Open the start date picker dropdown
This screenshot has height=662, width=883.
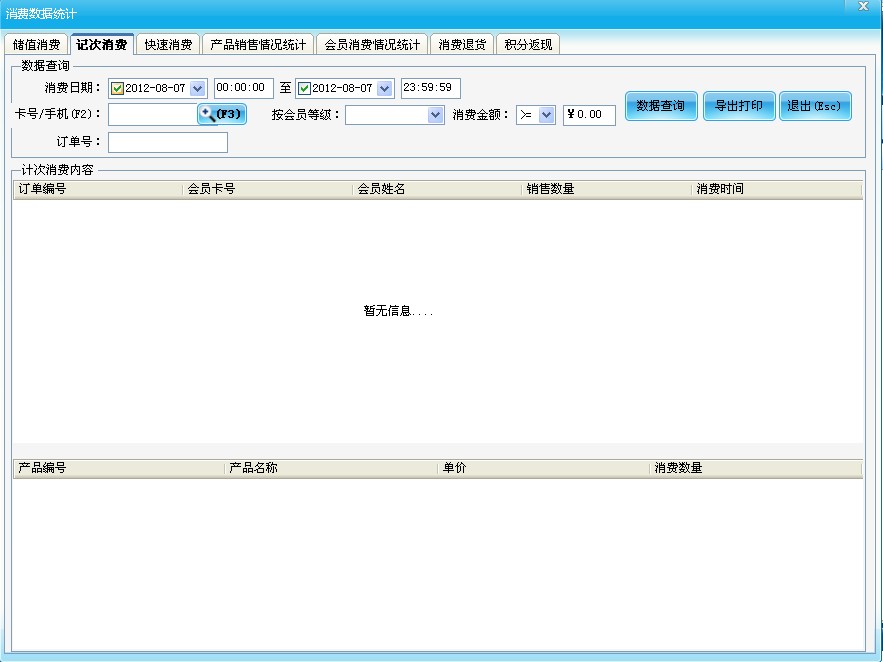pyautogui.click(x=197, y=88)
